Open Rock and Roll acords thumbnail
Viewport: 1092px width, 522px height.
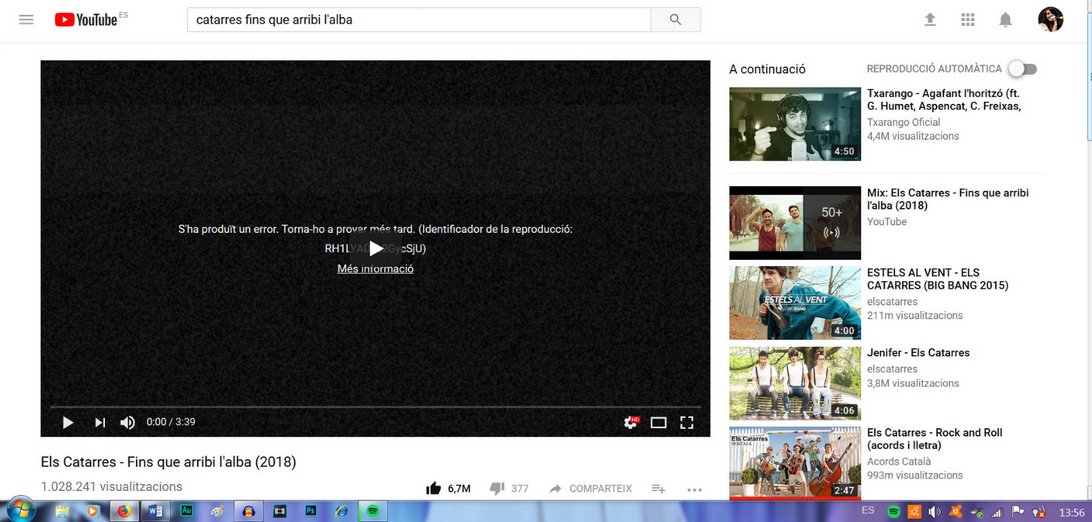point(795,463)
